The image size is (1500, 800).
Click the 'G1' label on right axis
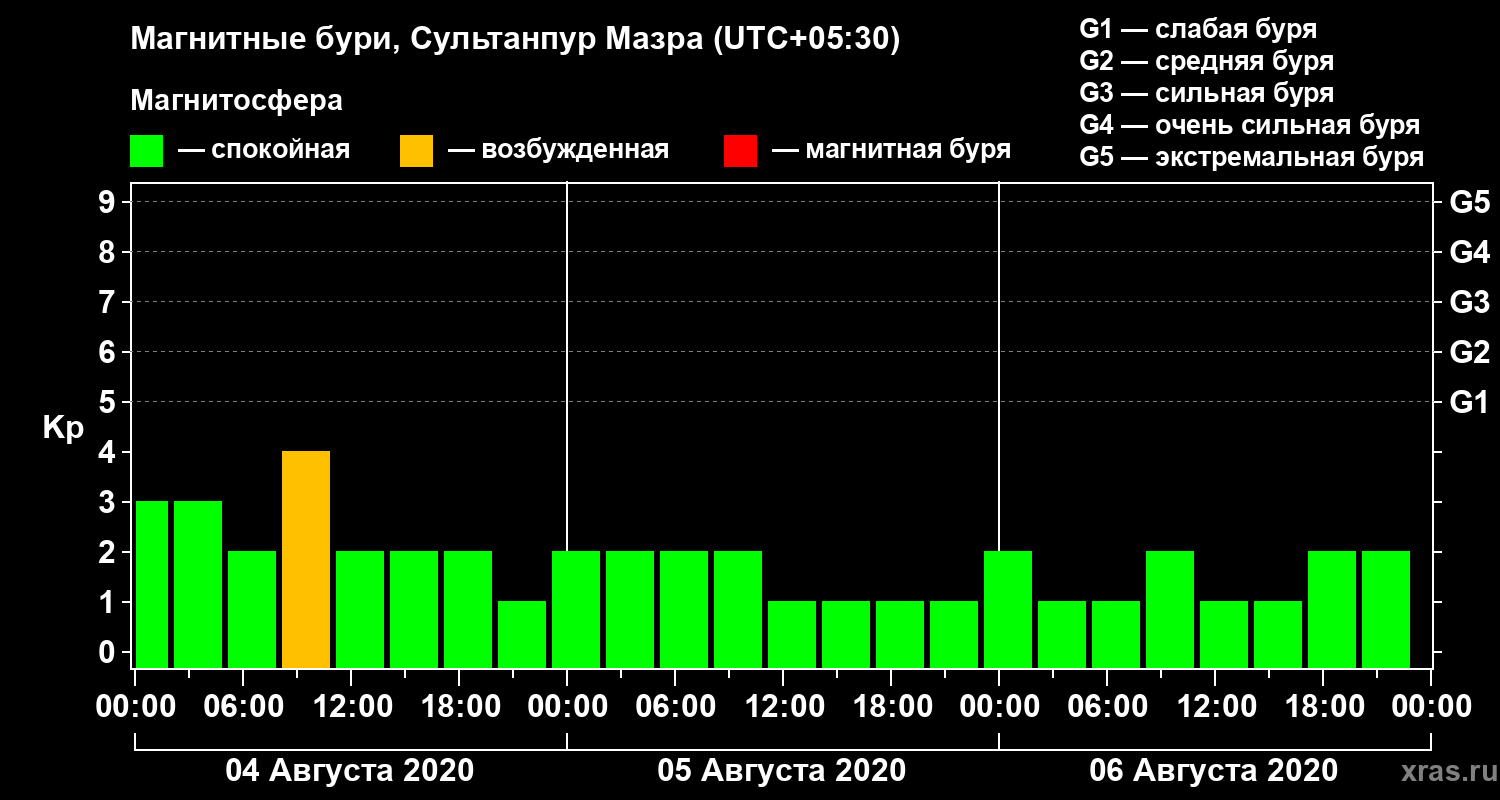[1470, 402]
